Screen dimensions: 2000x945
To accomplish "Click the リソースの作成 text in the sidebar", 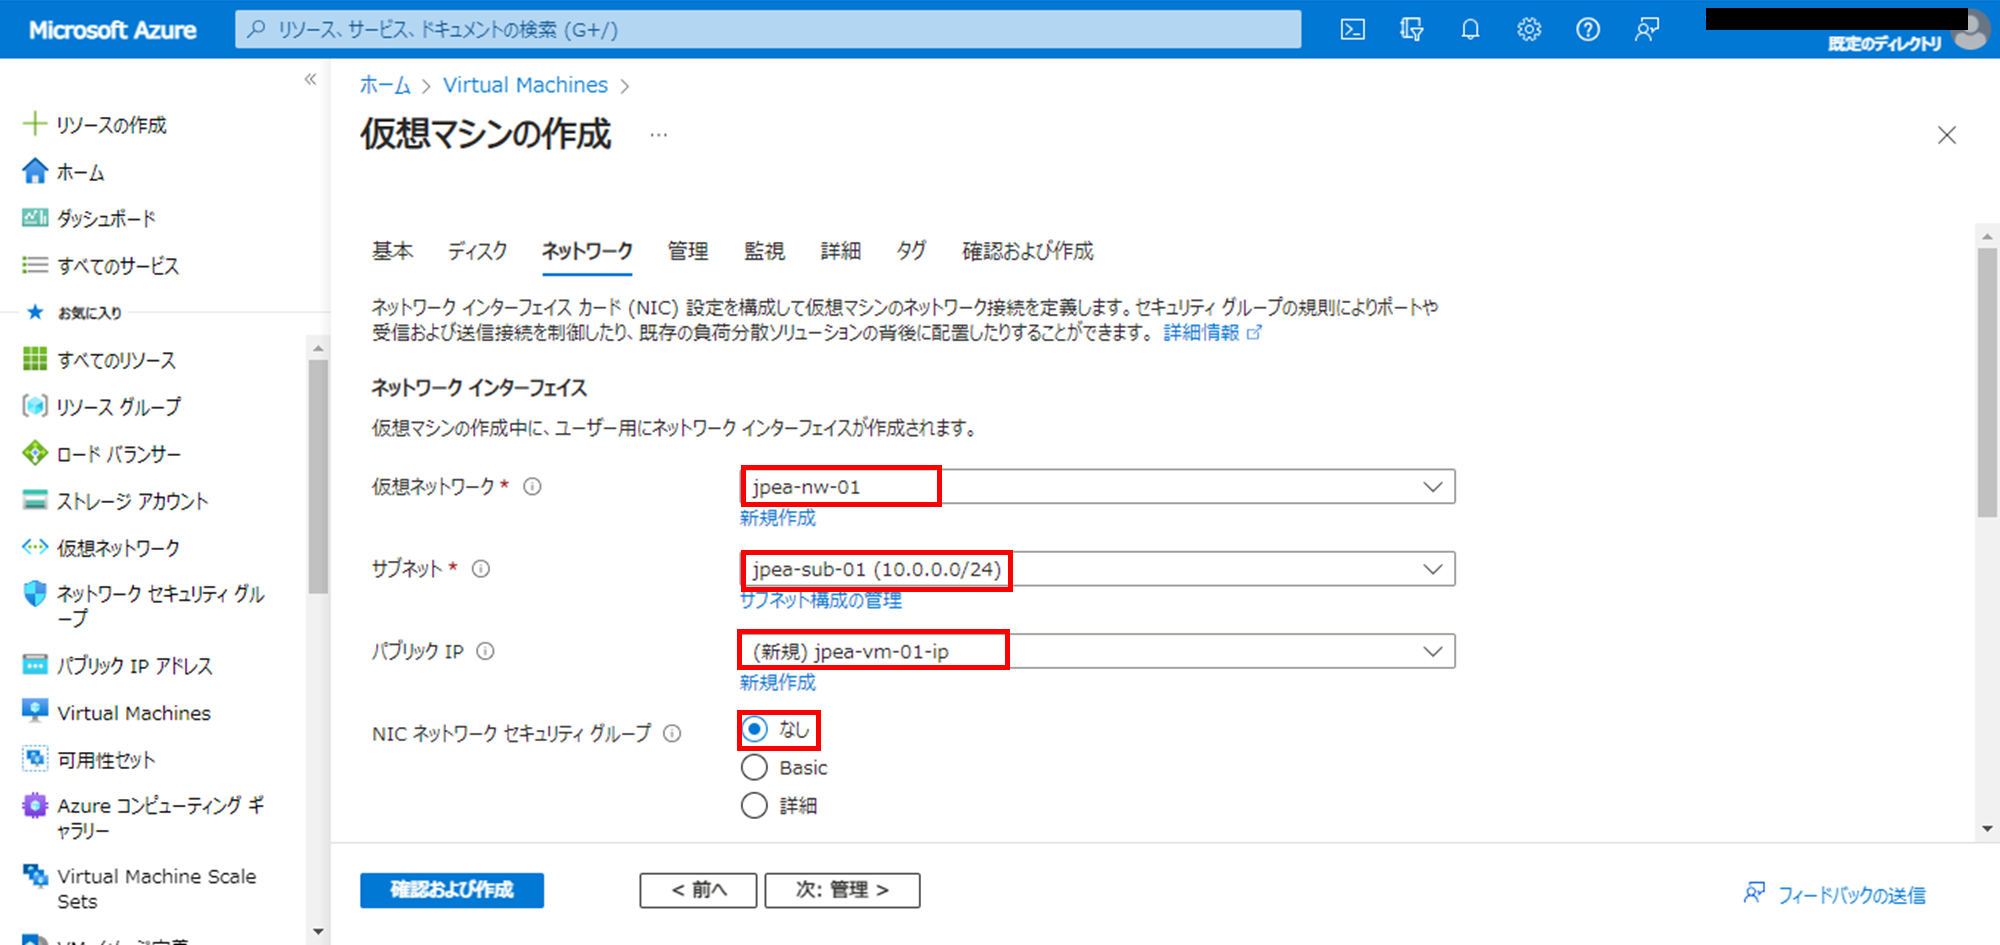I will click(x=111, y=125).
